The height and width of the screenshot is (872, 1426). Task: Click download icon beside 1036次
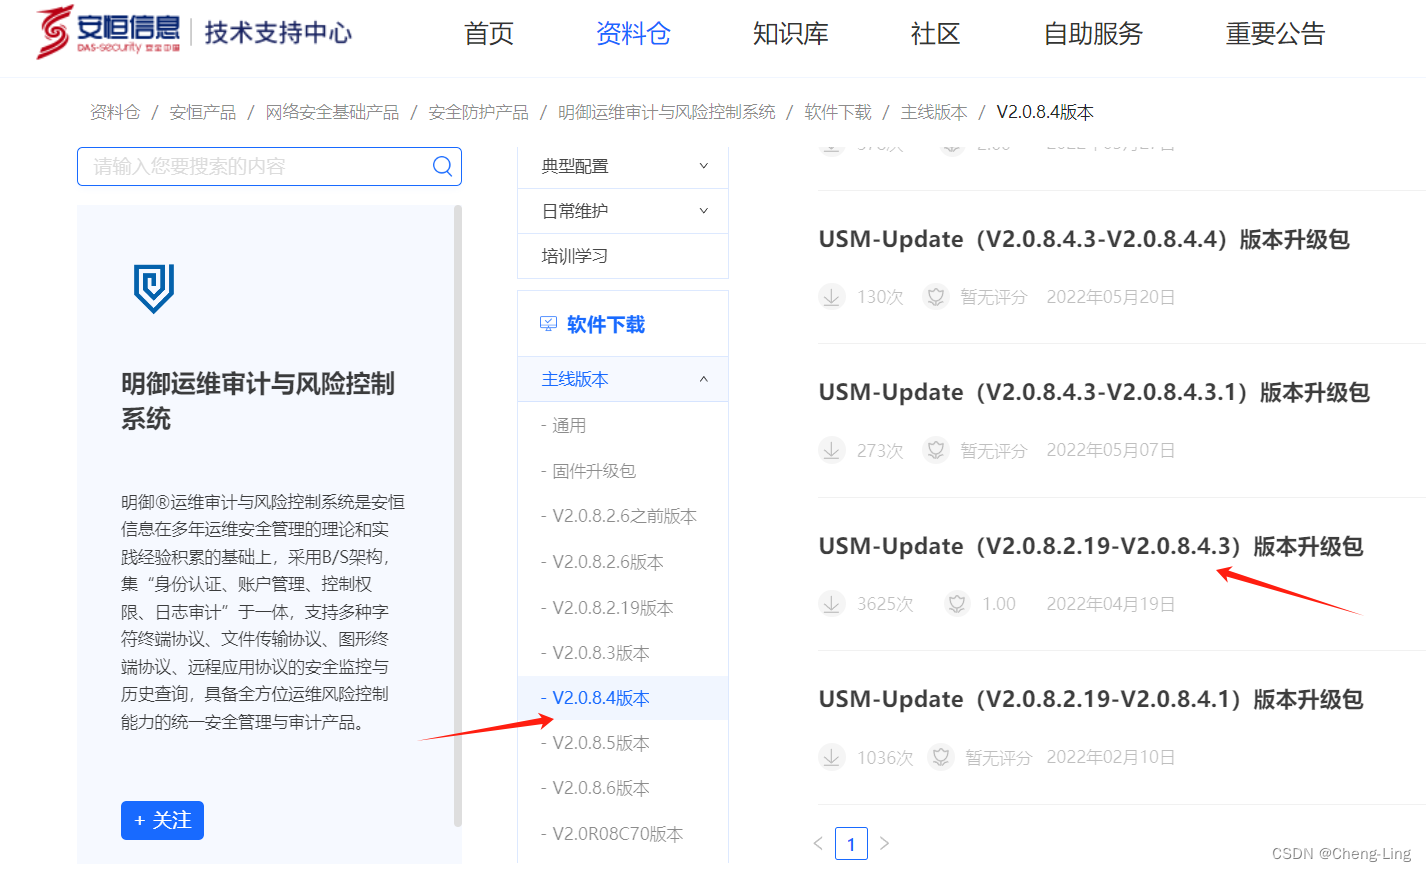(832, 757)
